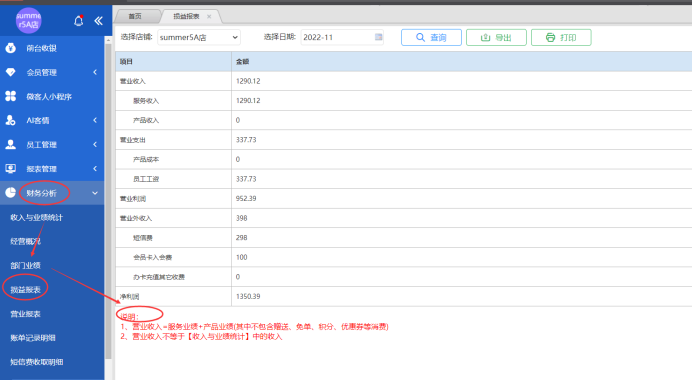Click the scroll-up arrow atop the sidebar scrollbar
Screen dimensions: 692x380
point(109,40)
